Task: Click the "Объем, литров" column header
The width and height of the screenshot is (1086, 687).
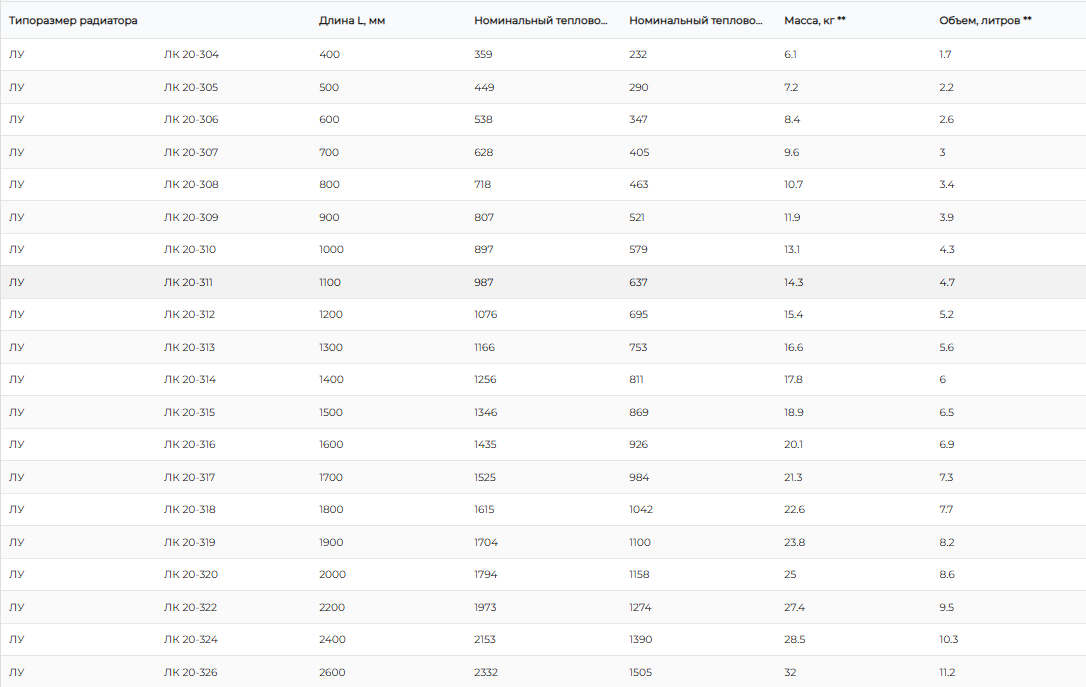Action: point(985,20)
